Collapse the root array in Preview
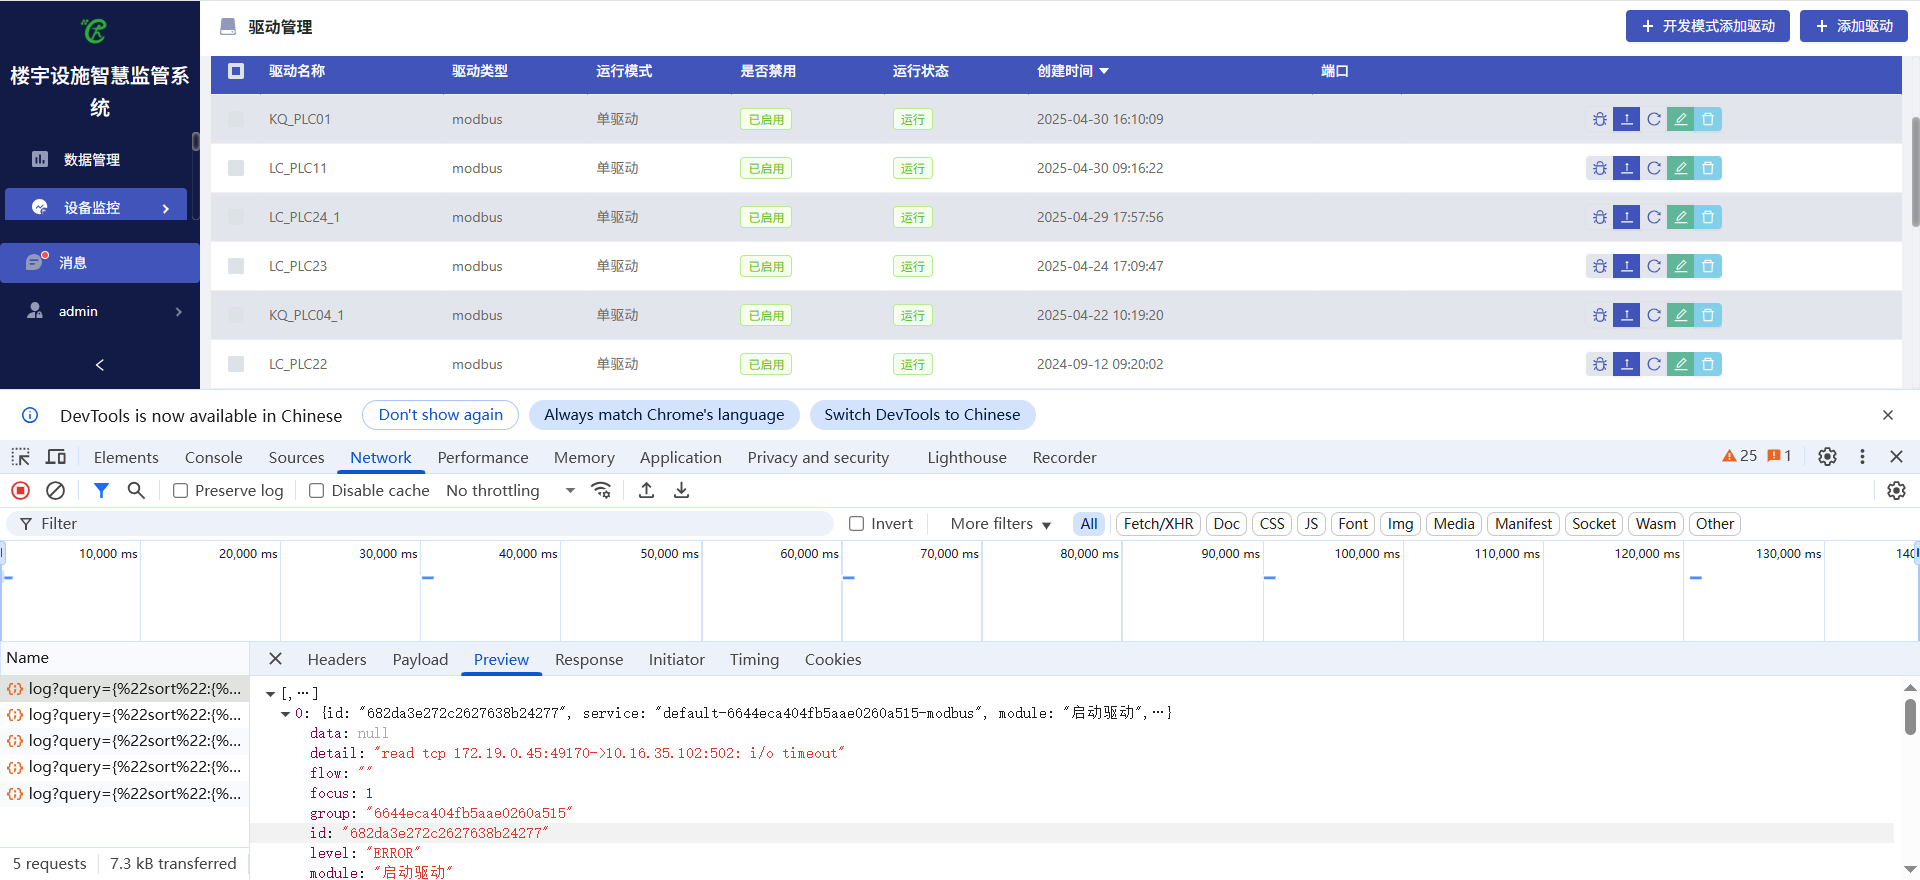Image resolution: width=1920 pixels, height=880 pixels. click(x=270, y=693)
